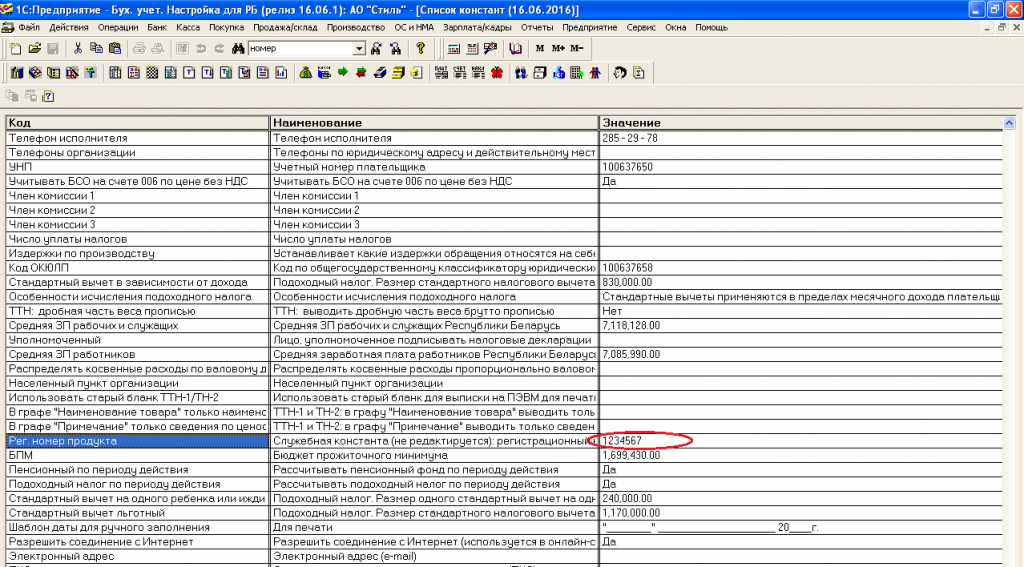Click the red bug toolbar icon
This screenshot has width=1024, height=567.
(495, 72)
